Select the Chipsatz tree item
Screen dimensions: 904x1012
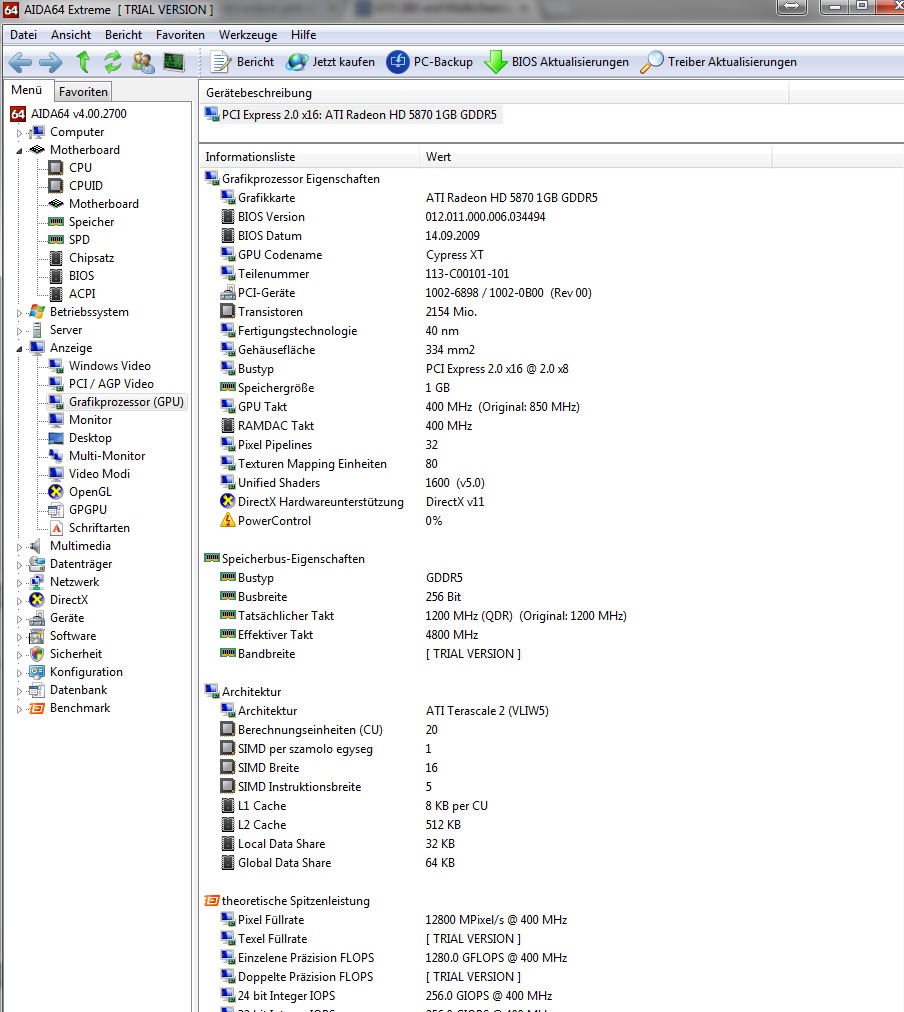[91, 258]
